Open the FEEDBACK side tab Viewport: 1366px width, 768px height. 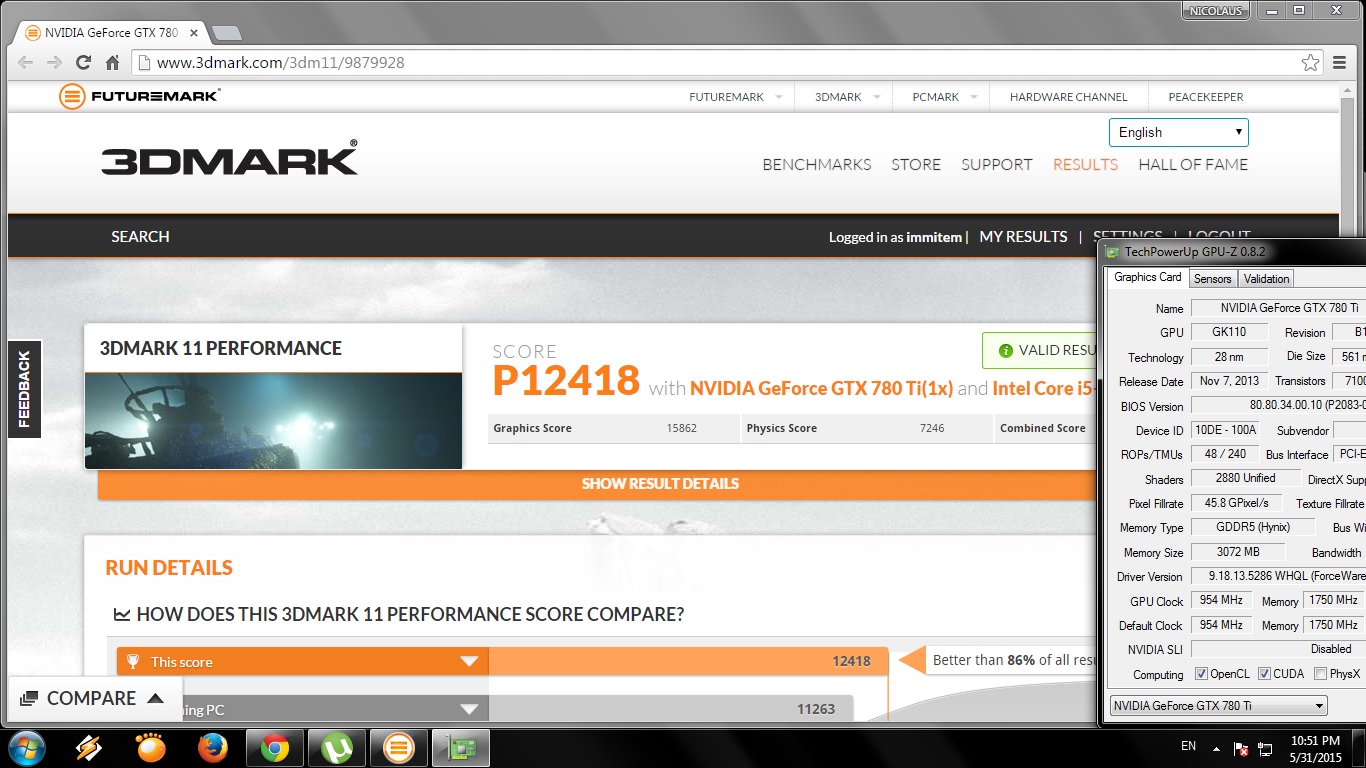(24, 390)
